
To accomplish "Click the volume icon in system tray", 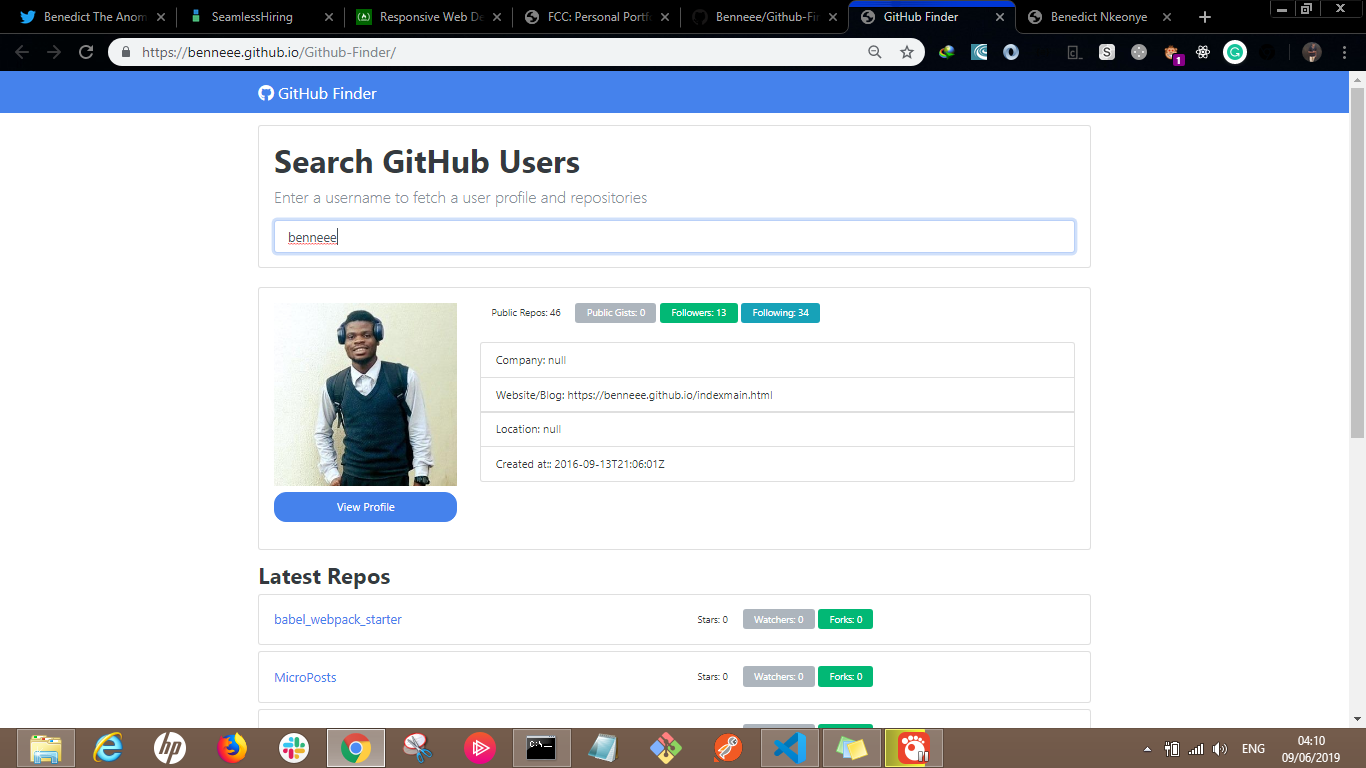I will pos(1220,748).
